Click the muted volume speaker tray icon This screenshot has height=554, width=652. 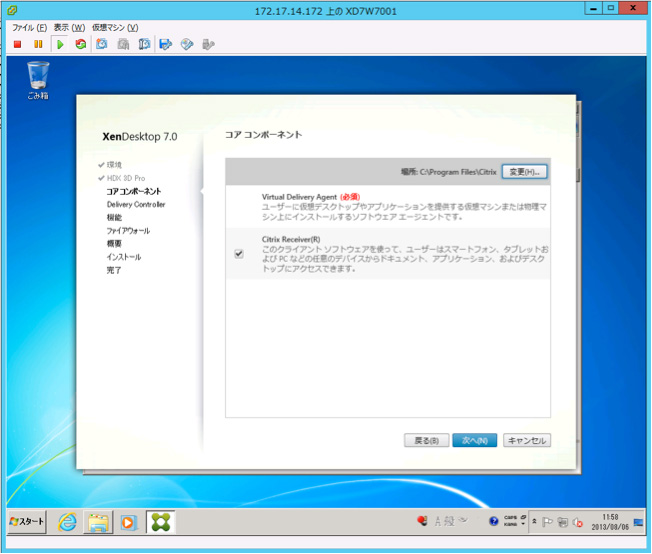pyautogui.click(x=578, y=522)
